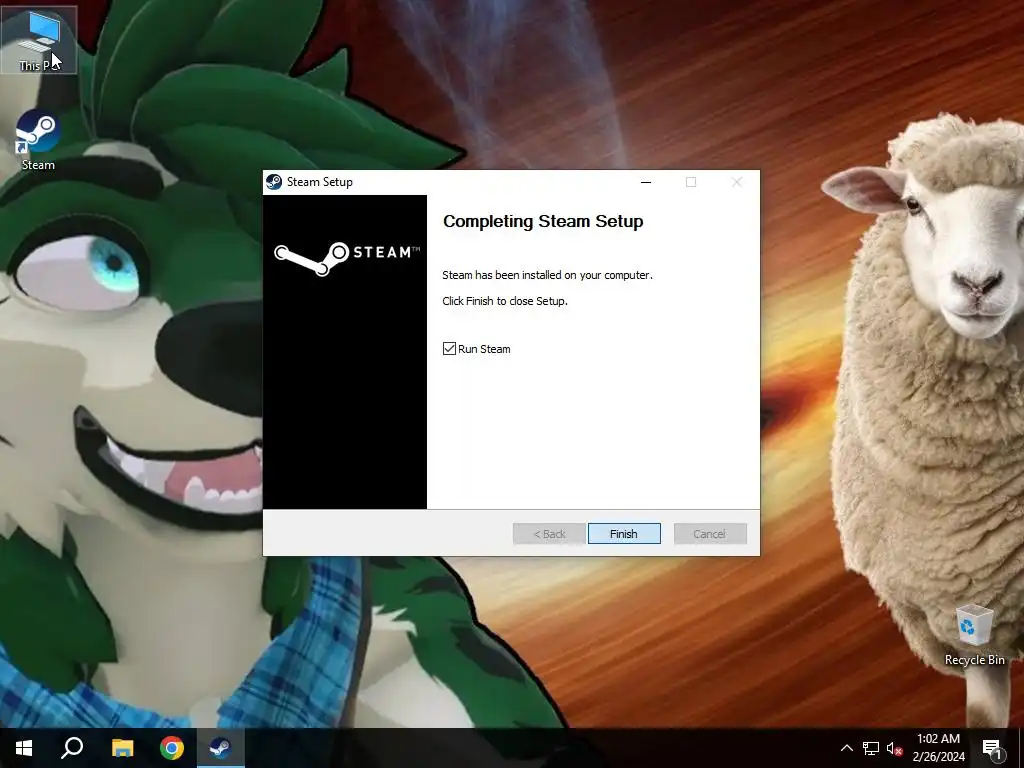The image size is (1024, 768).
Task: Open the notification center icon
Action: click(992, 748)
